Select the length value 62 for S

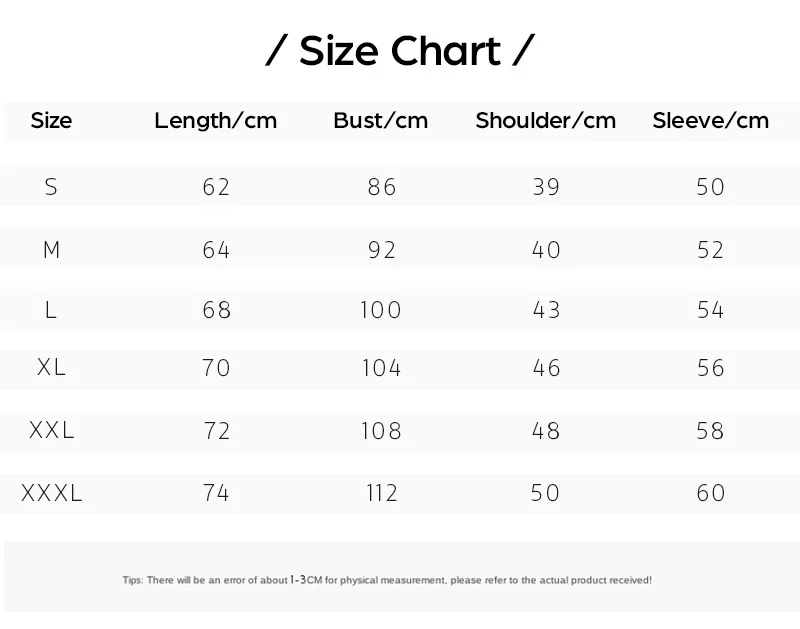pyautogui.click(x=216, y=187)
